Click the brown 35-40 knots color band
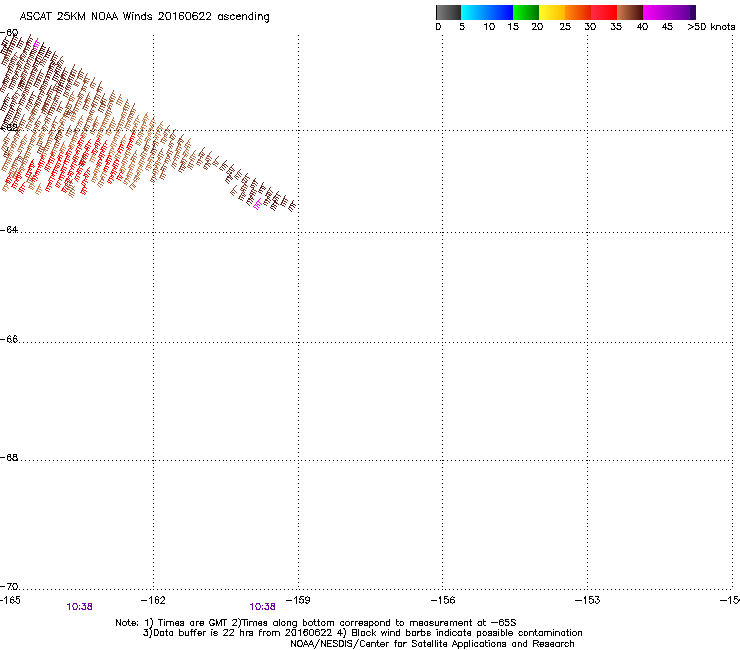The image size is (740, 650). click(x=630, y=12)
